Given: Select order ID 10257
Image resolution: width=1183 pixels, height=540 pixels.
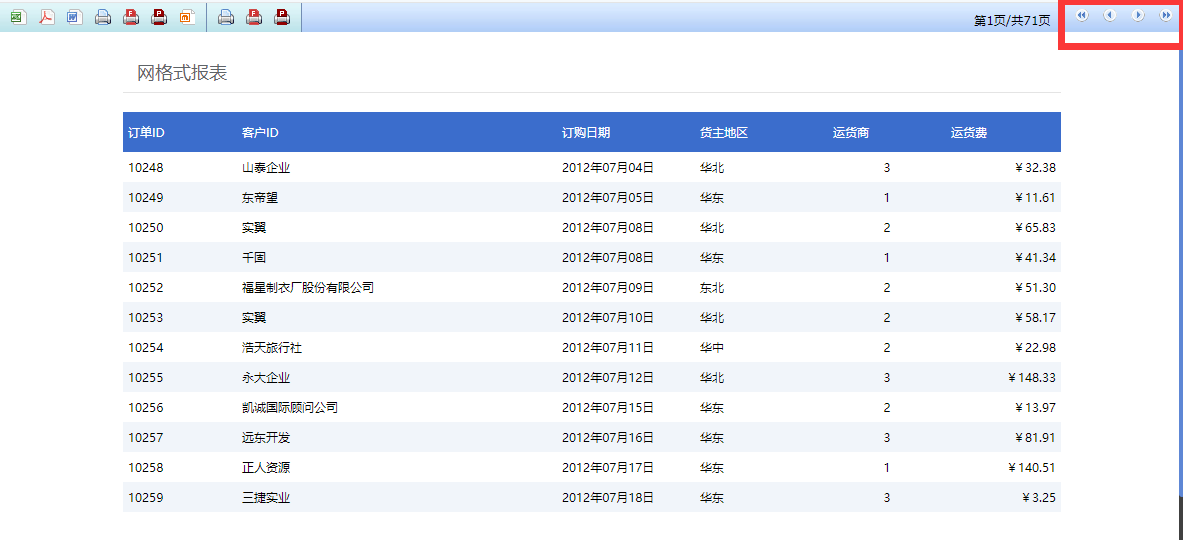Looking at the screenshot, I should 146,437.
